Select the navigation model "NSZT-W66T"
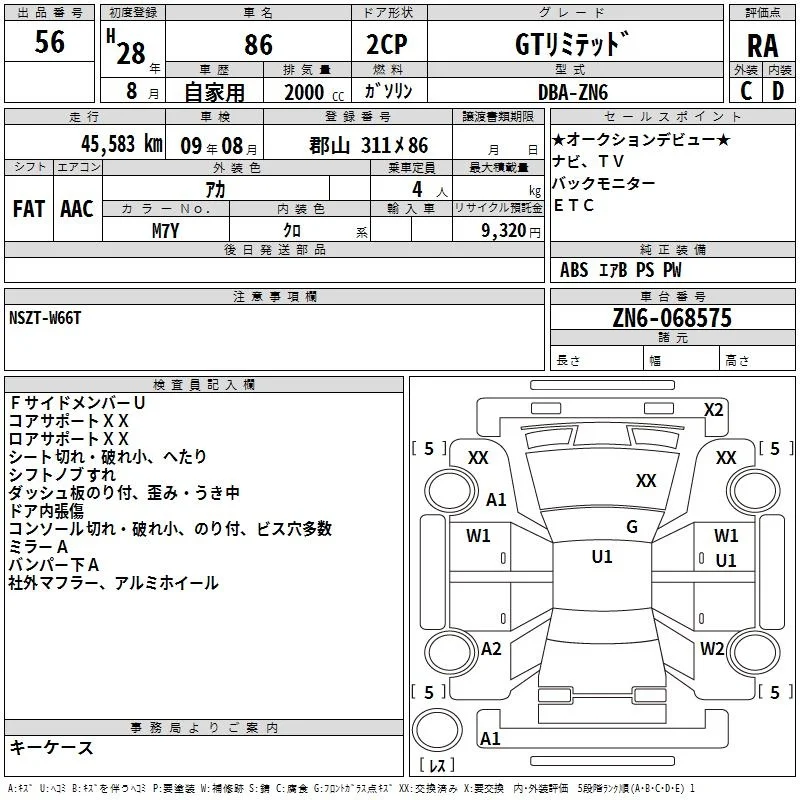This screenshot has width=800, height=800. click(45, 318)
